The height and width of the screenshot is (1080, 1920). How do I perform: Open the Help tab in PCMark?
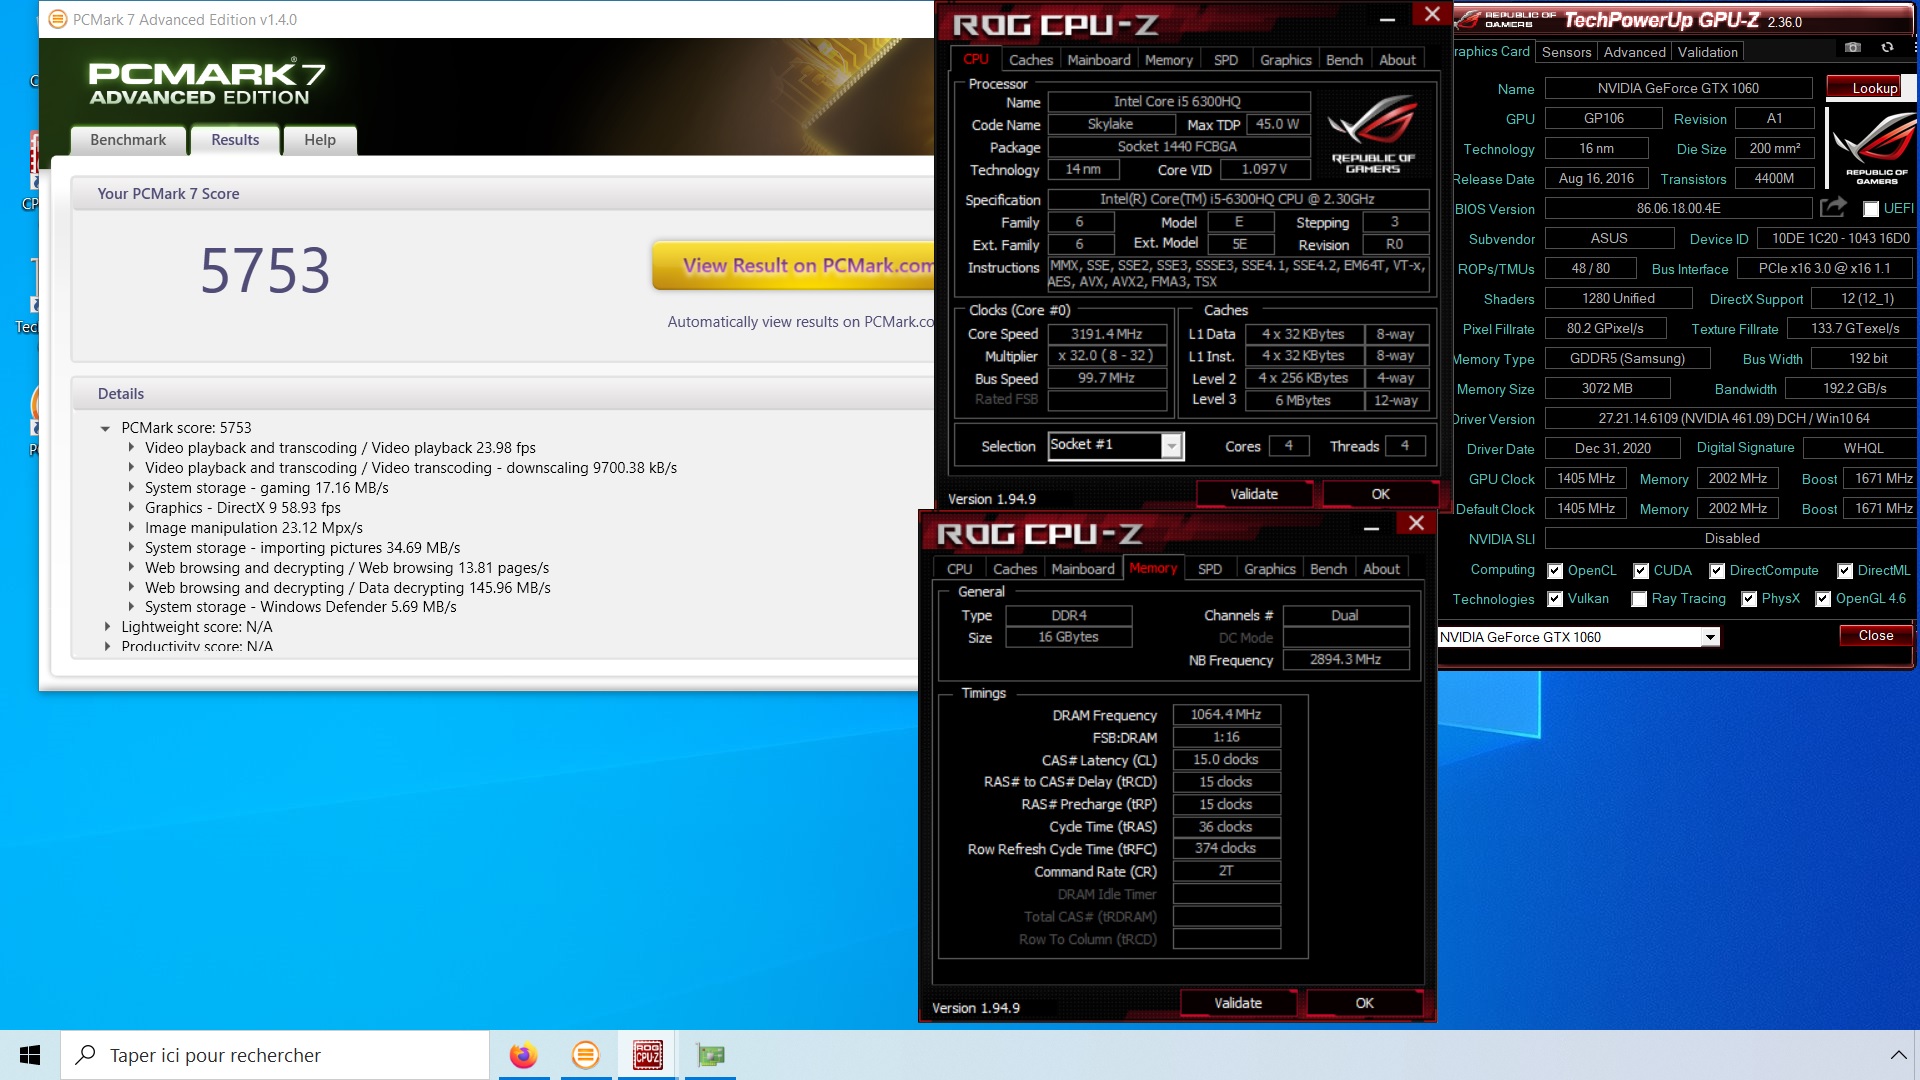tap(320, 140)
